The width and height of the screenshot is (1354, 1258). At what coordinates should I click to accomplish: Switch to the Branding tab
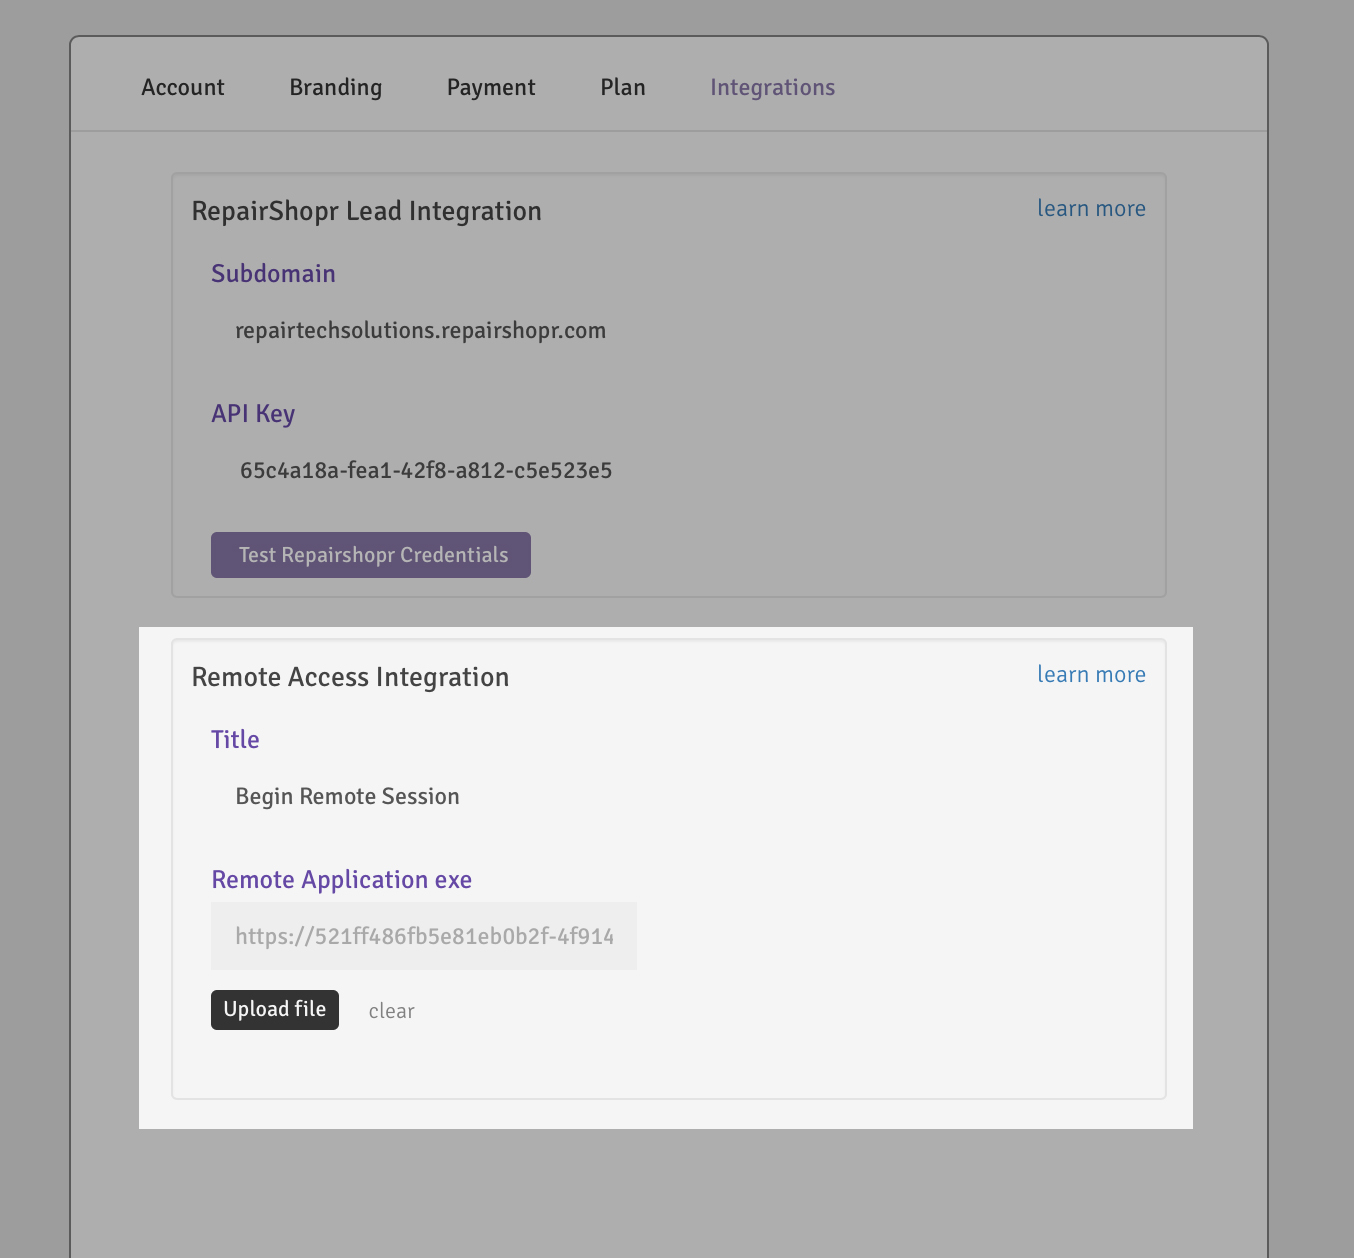click(336, 87)
